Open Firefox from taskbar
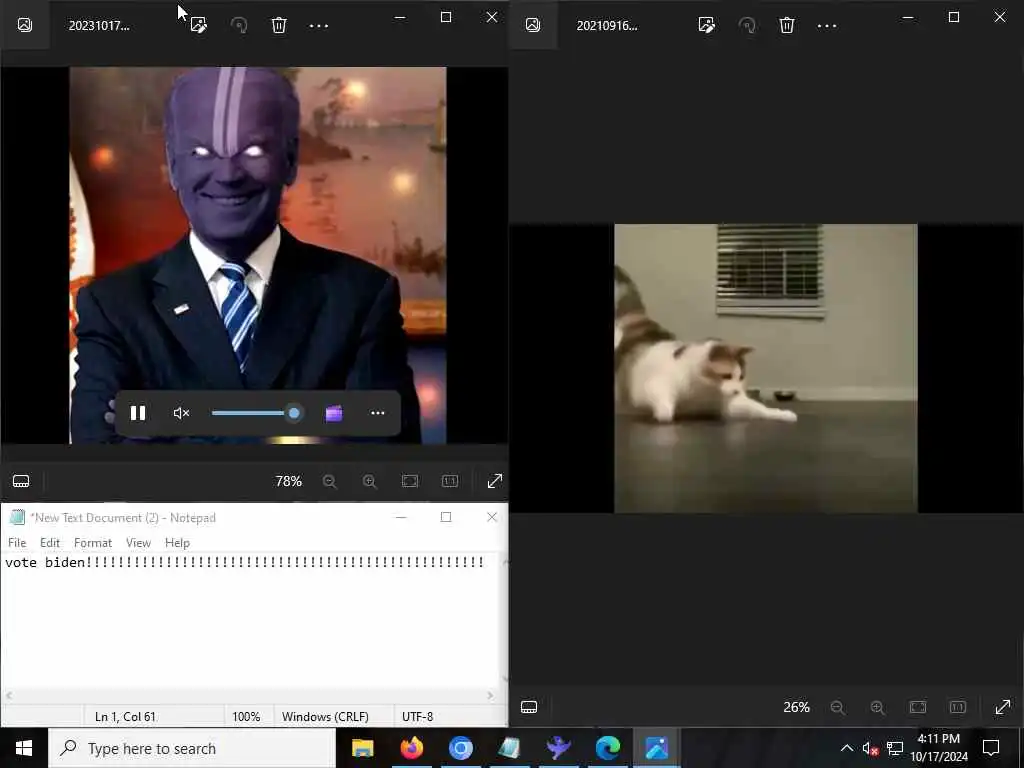 [411, 748]
